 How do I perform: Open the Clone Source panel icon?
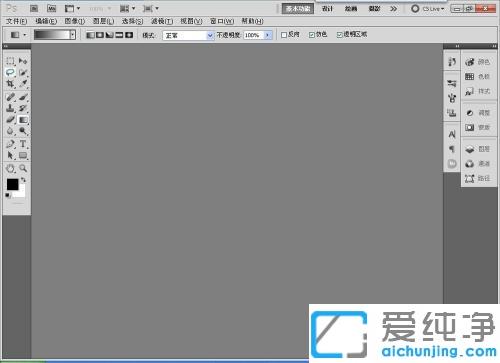point(452,113)
